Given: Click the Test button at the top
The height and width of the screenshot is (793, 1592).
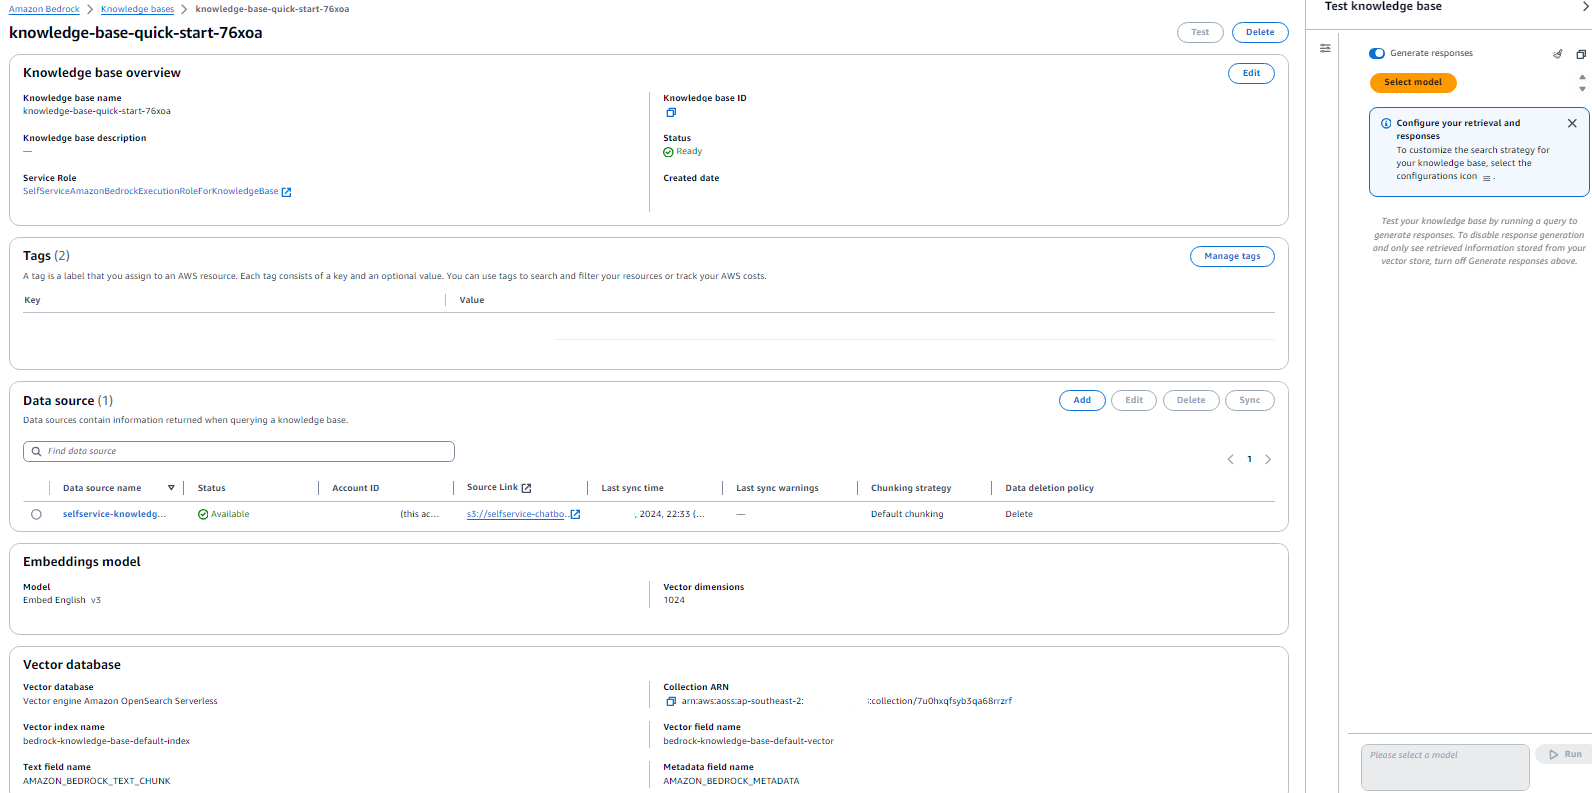Looking at the screenshot, I should 1200,32.
